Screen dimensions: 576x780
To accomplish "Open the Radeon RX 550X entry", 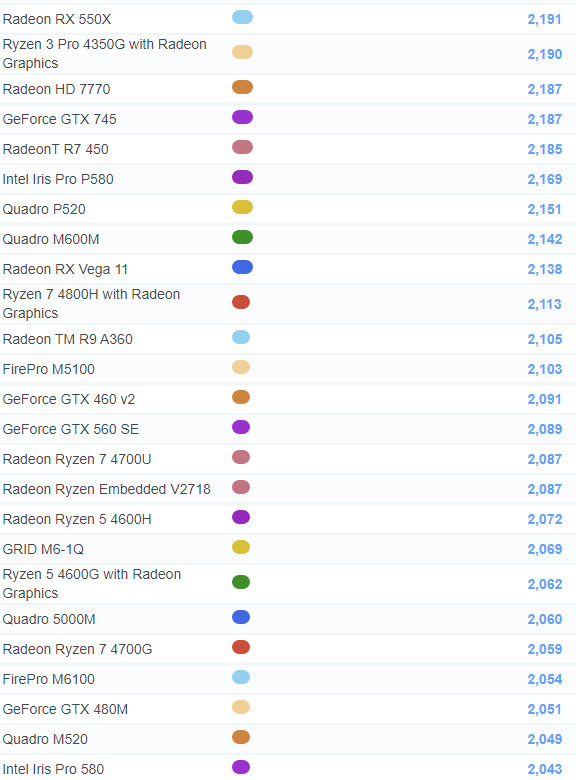I will [57, 19].
